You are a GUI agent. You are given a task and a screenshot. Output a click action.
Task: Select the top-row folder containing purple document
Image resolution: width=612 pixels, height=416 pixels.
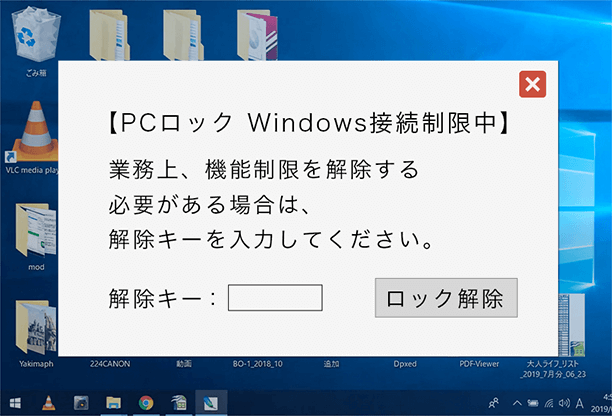[258, 35]
